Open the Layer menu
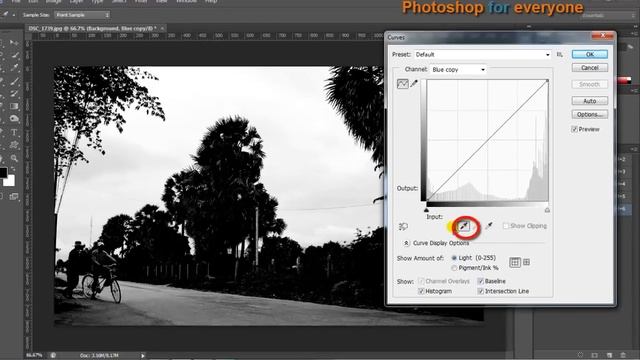 76,2
